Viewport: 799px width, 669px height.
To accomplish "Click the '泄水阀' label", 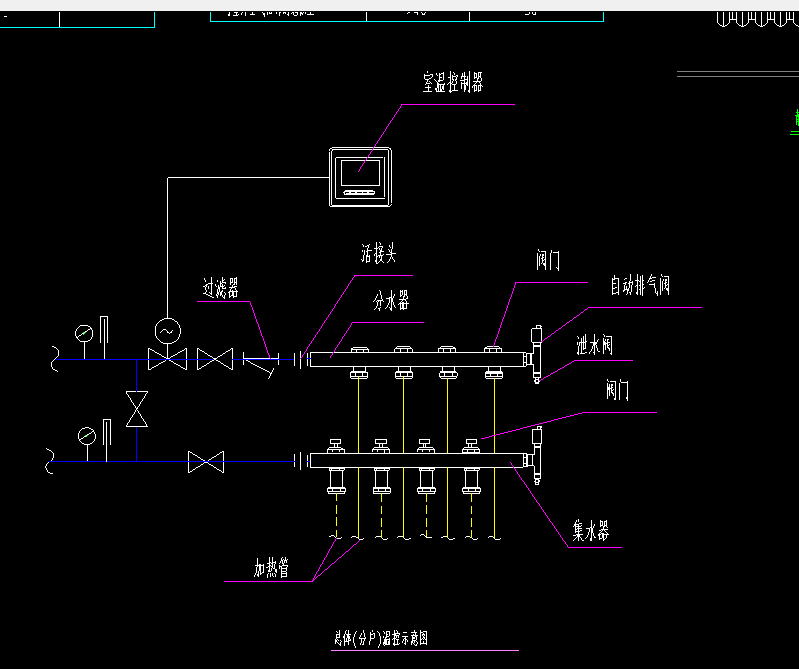I will click(x=594, y=345).
